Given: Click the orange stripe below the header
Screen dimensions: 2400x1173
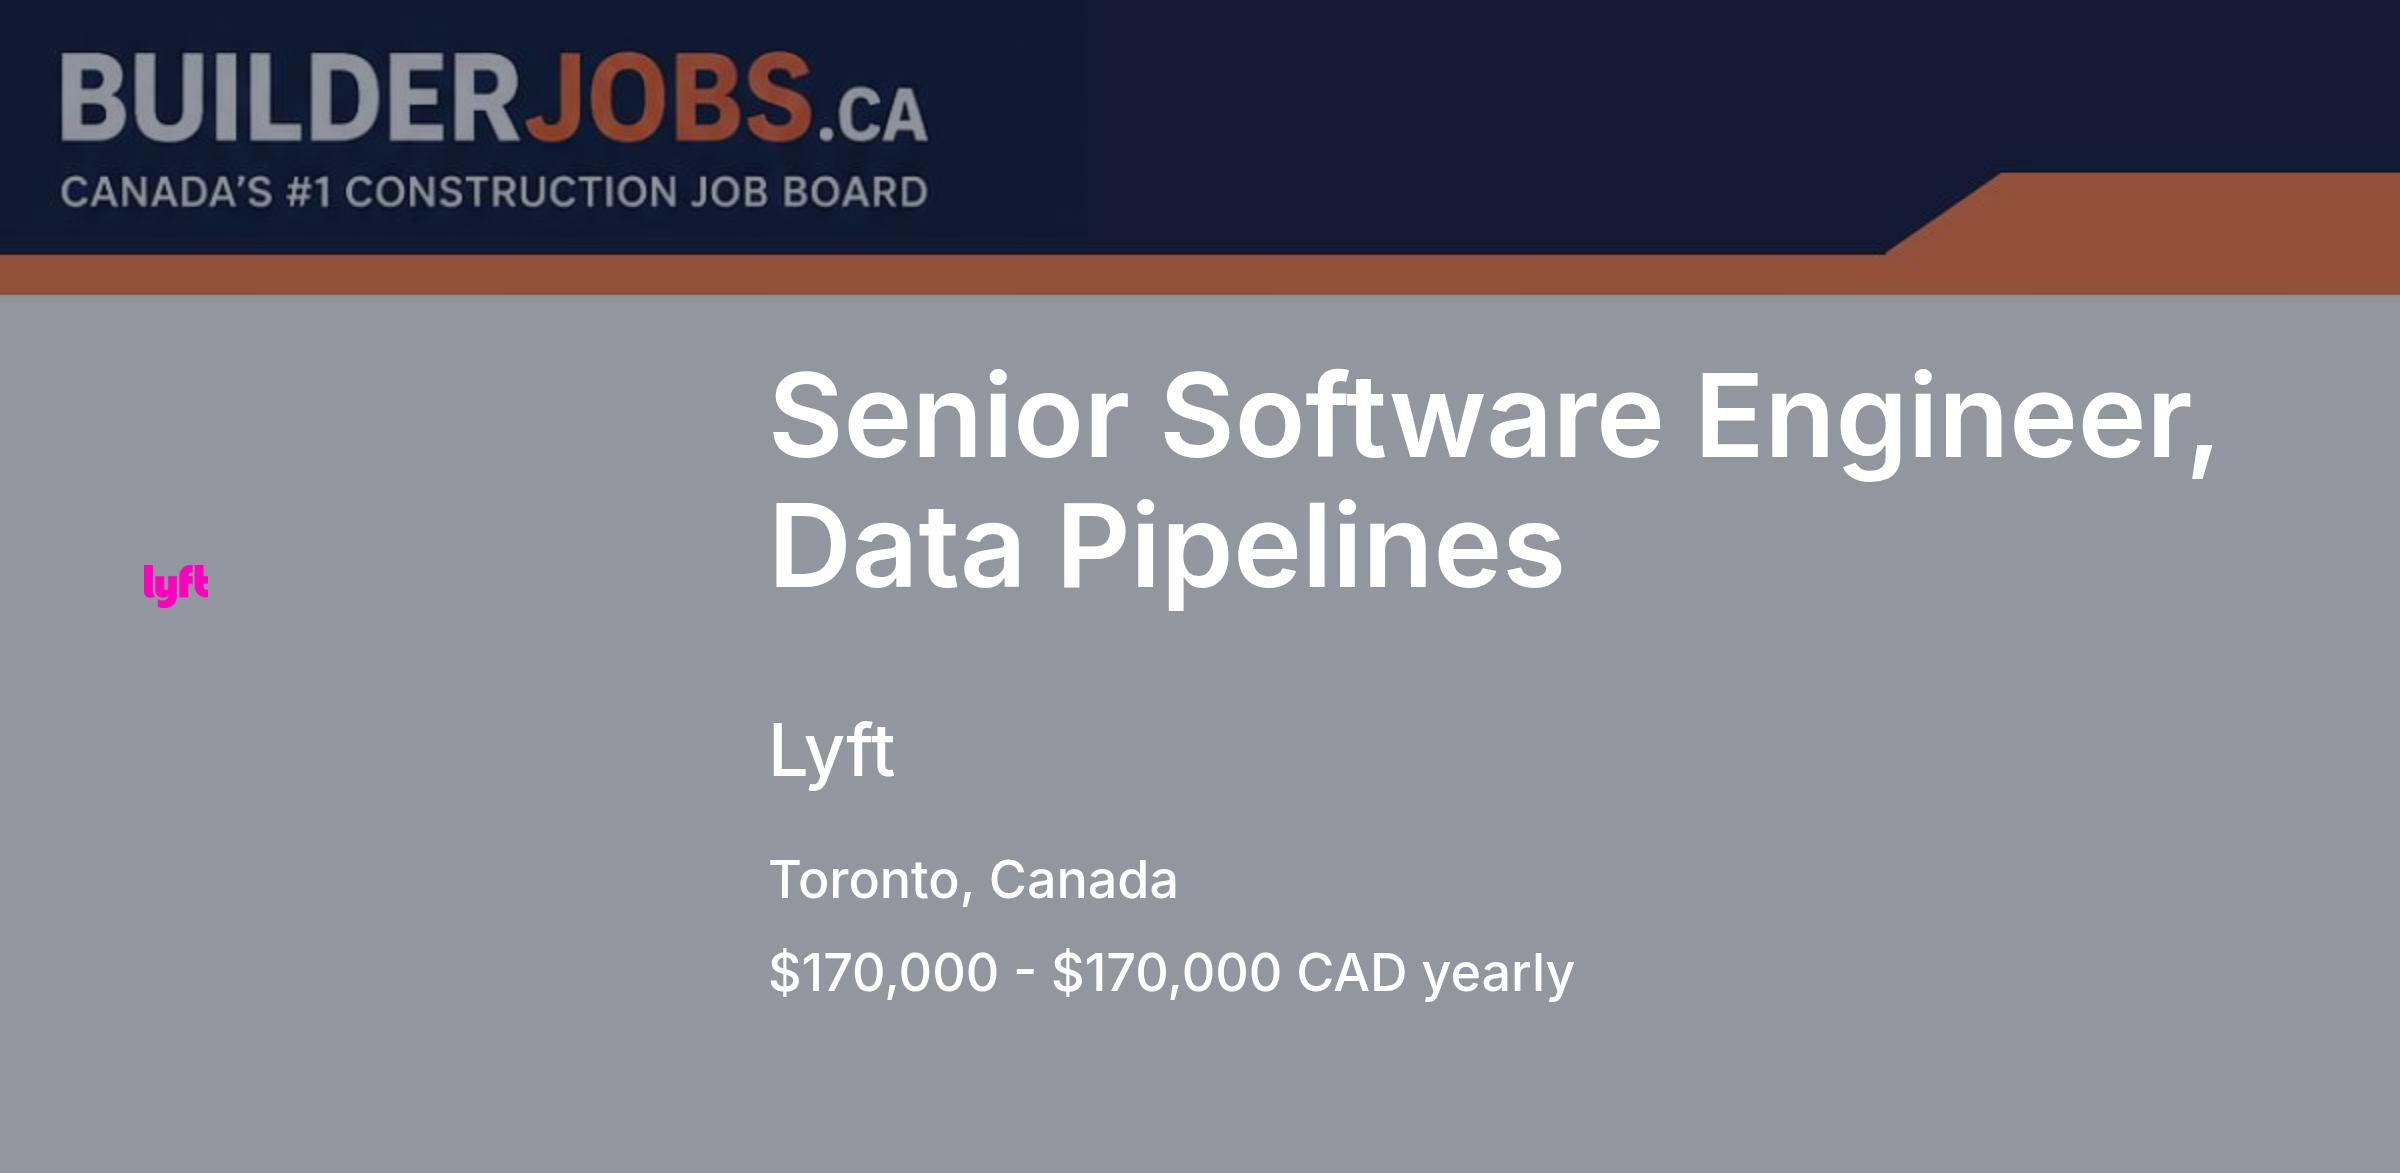Looking at the screenshot, I should (x=1200, y=274).
